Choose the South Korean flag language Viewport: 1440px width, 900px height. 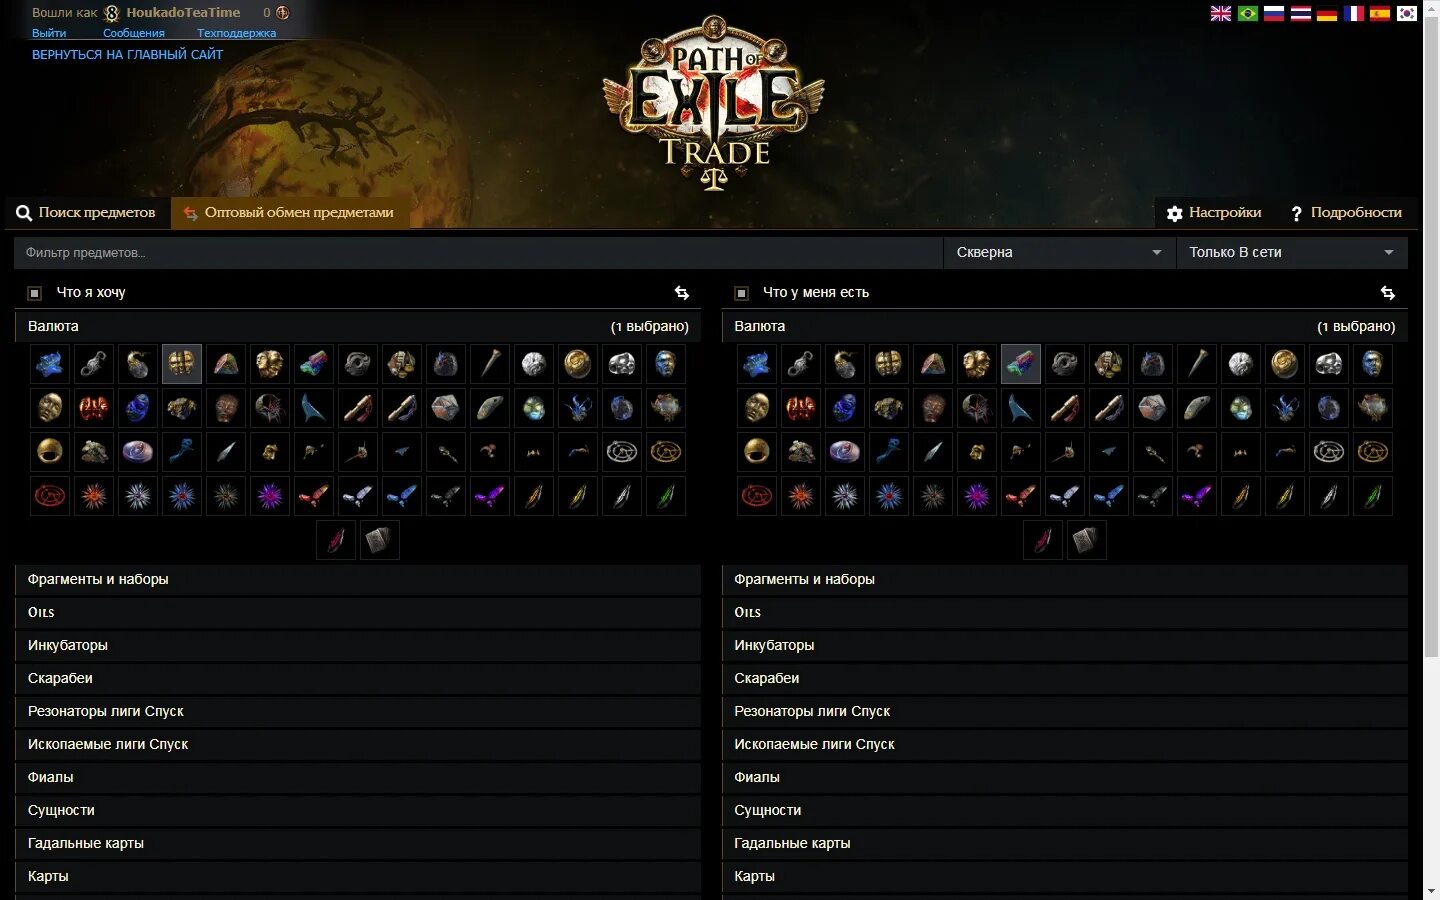(1407, 13)
